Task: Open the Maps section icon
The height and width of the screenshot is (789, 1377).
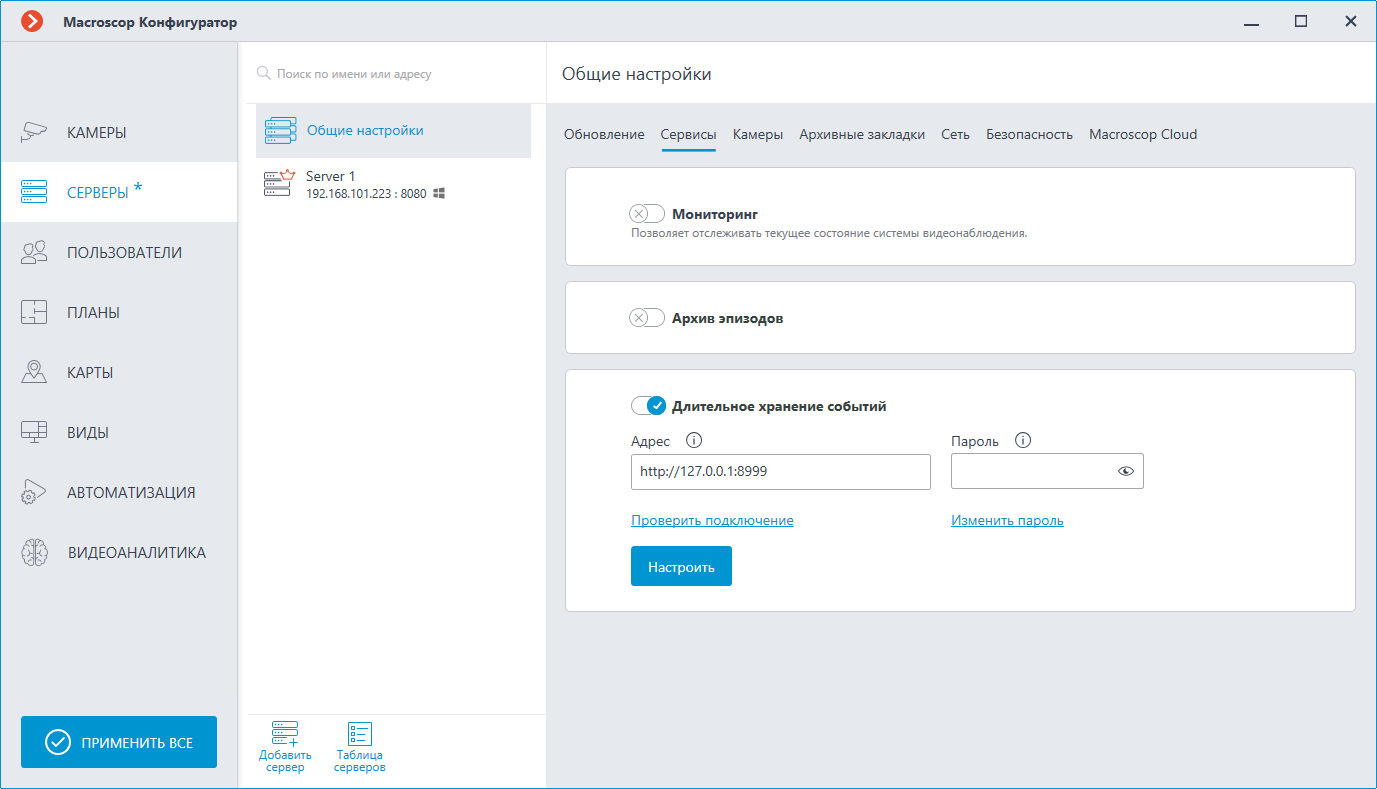Action: point(34,372)
